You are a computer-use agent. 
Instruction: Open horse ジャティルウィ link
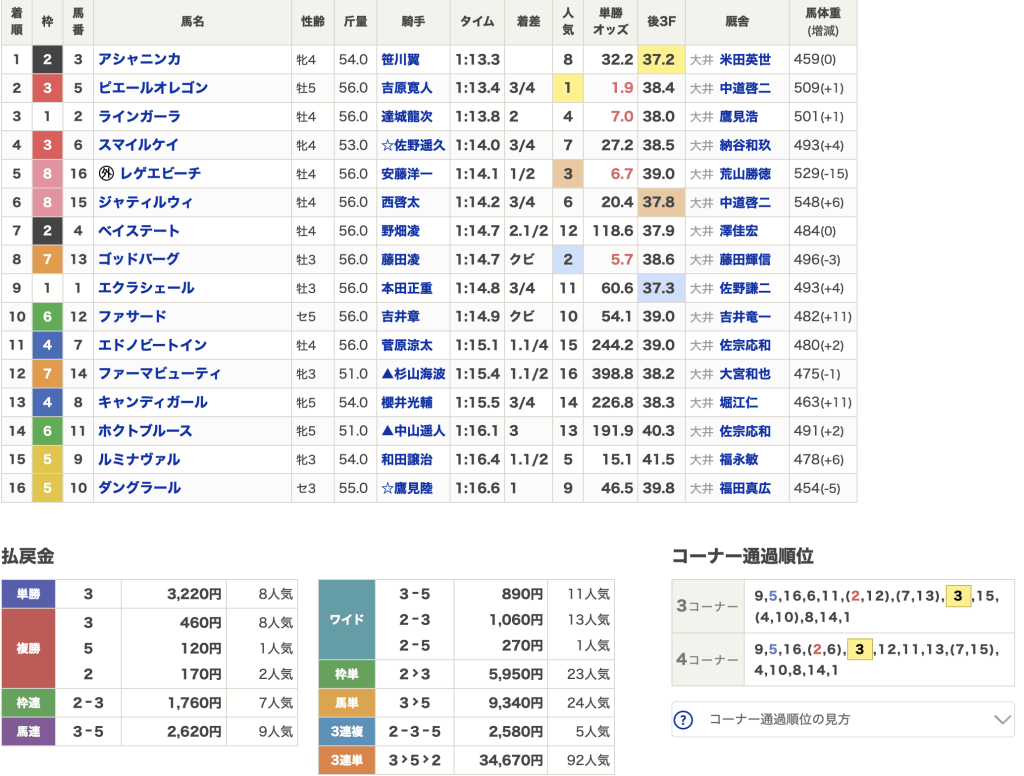146,202
